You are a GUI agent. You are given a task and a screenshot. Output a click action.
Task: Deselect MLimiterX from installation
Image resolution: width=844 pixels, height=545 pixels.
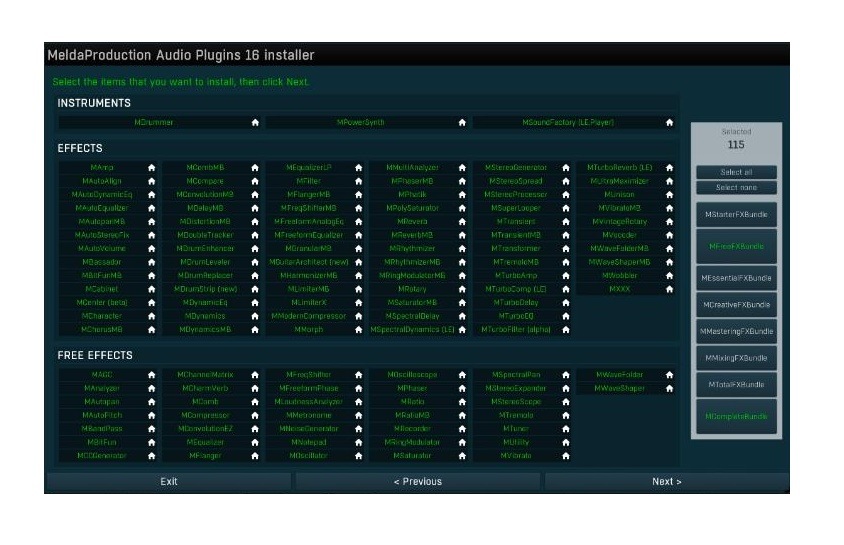click(x=308, y=302)
